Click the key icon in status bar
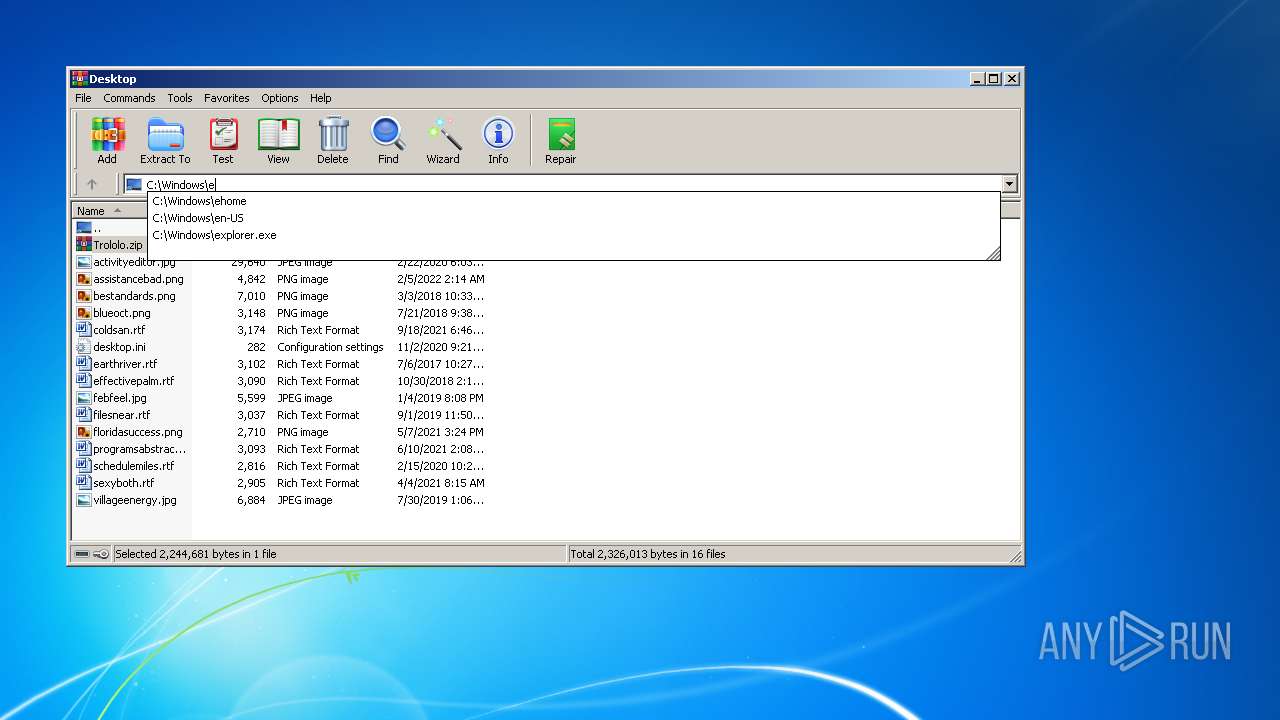1280x720 pixels. [x=101, y=554]
